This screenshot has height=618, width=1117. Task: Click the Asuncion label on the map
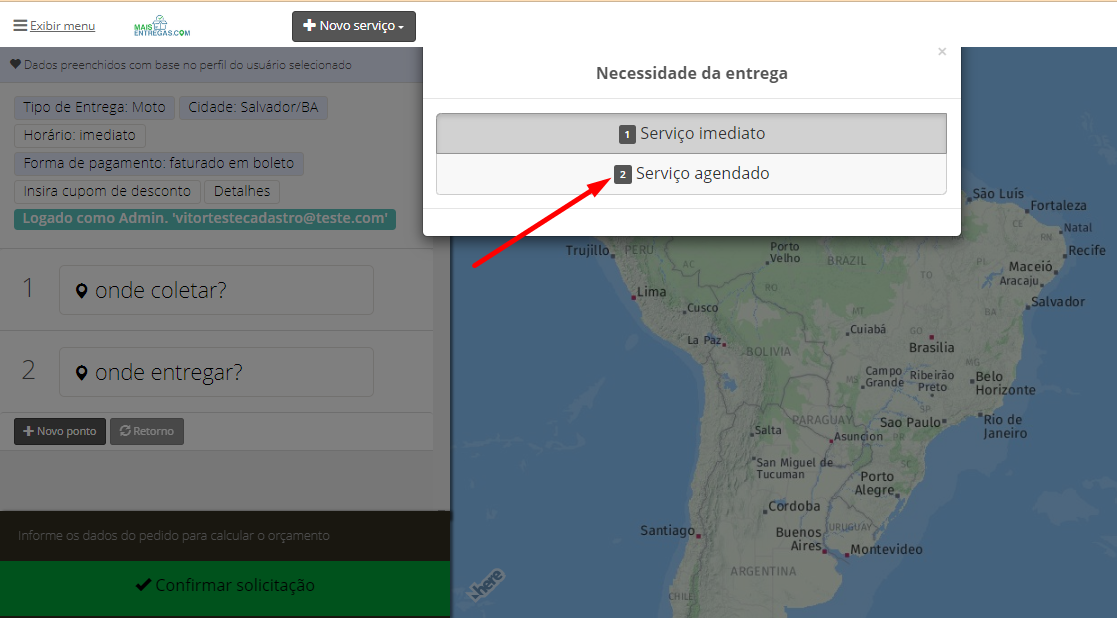pyautogui.click(x=858, y=436)
